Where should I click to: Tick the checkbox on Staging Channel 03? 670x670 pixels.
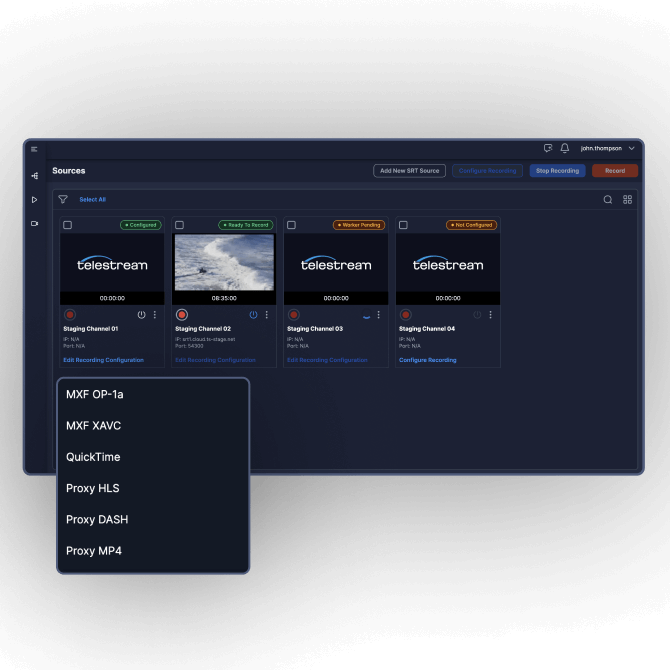point(292,225)
